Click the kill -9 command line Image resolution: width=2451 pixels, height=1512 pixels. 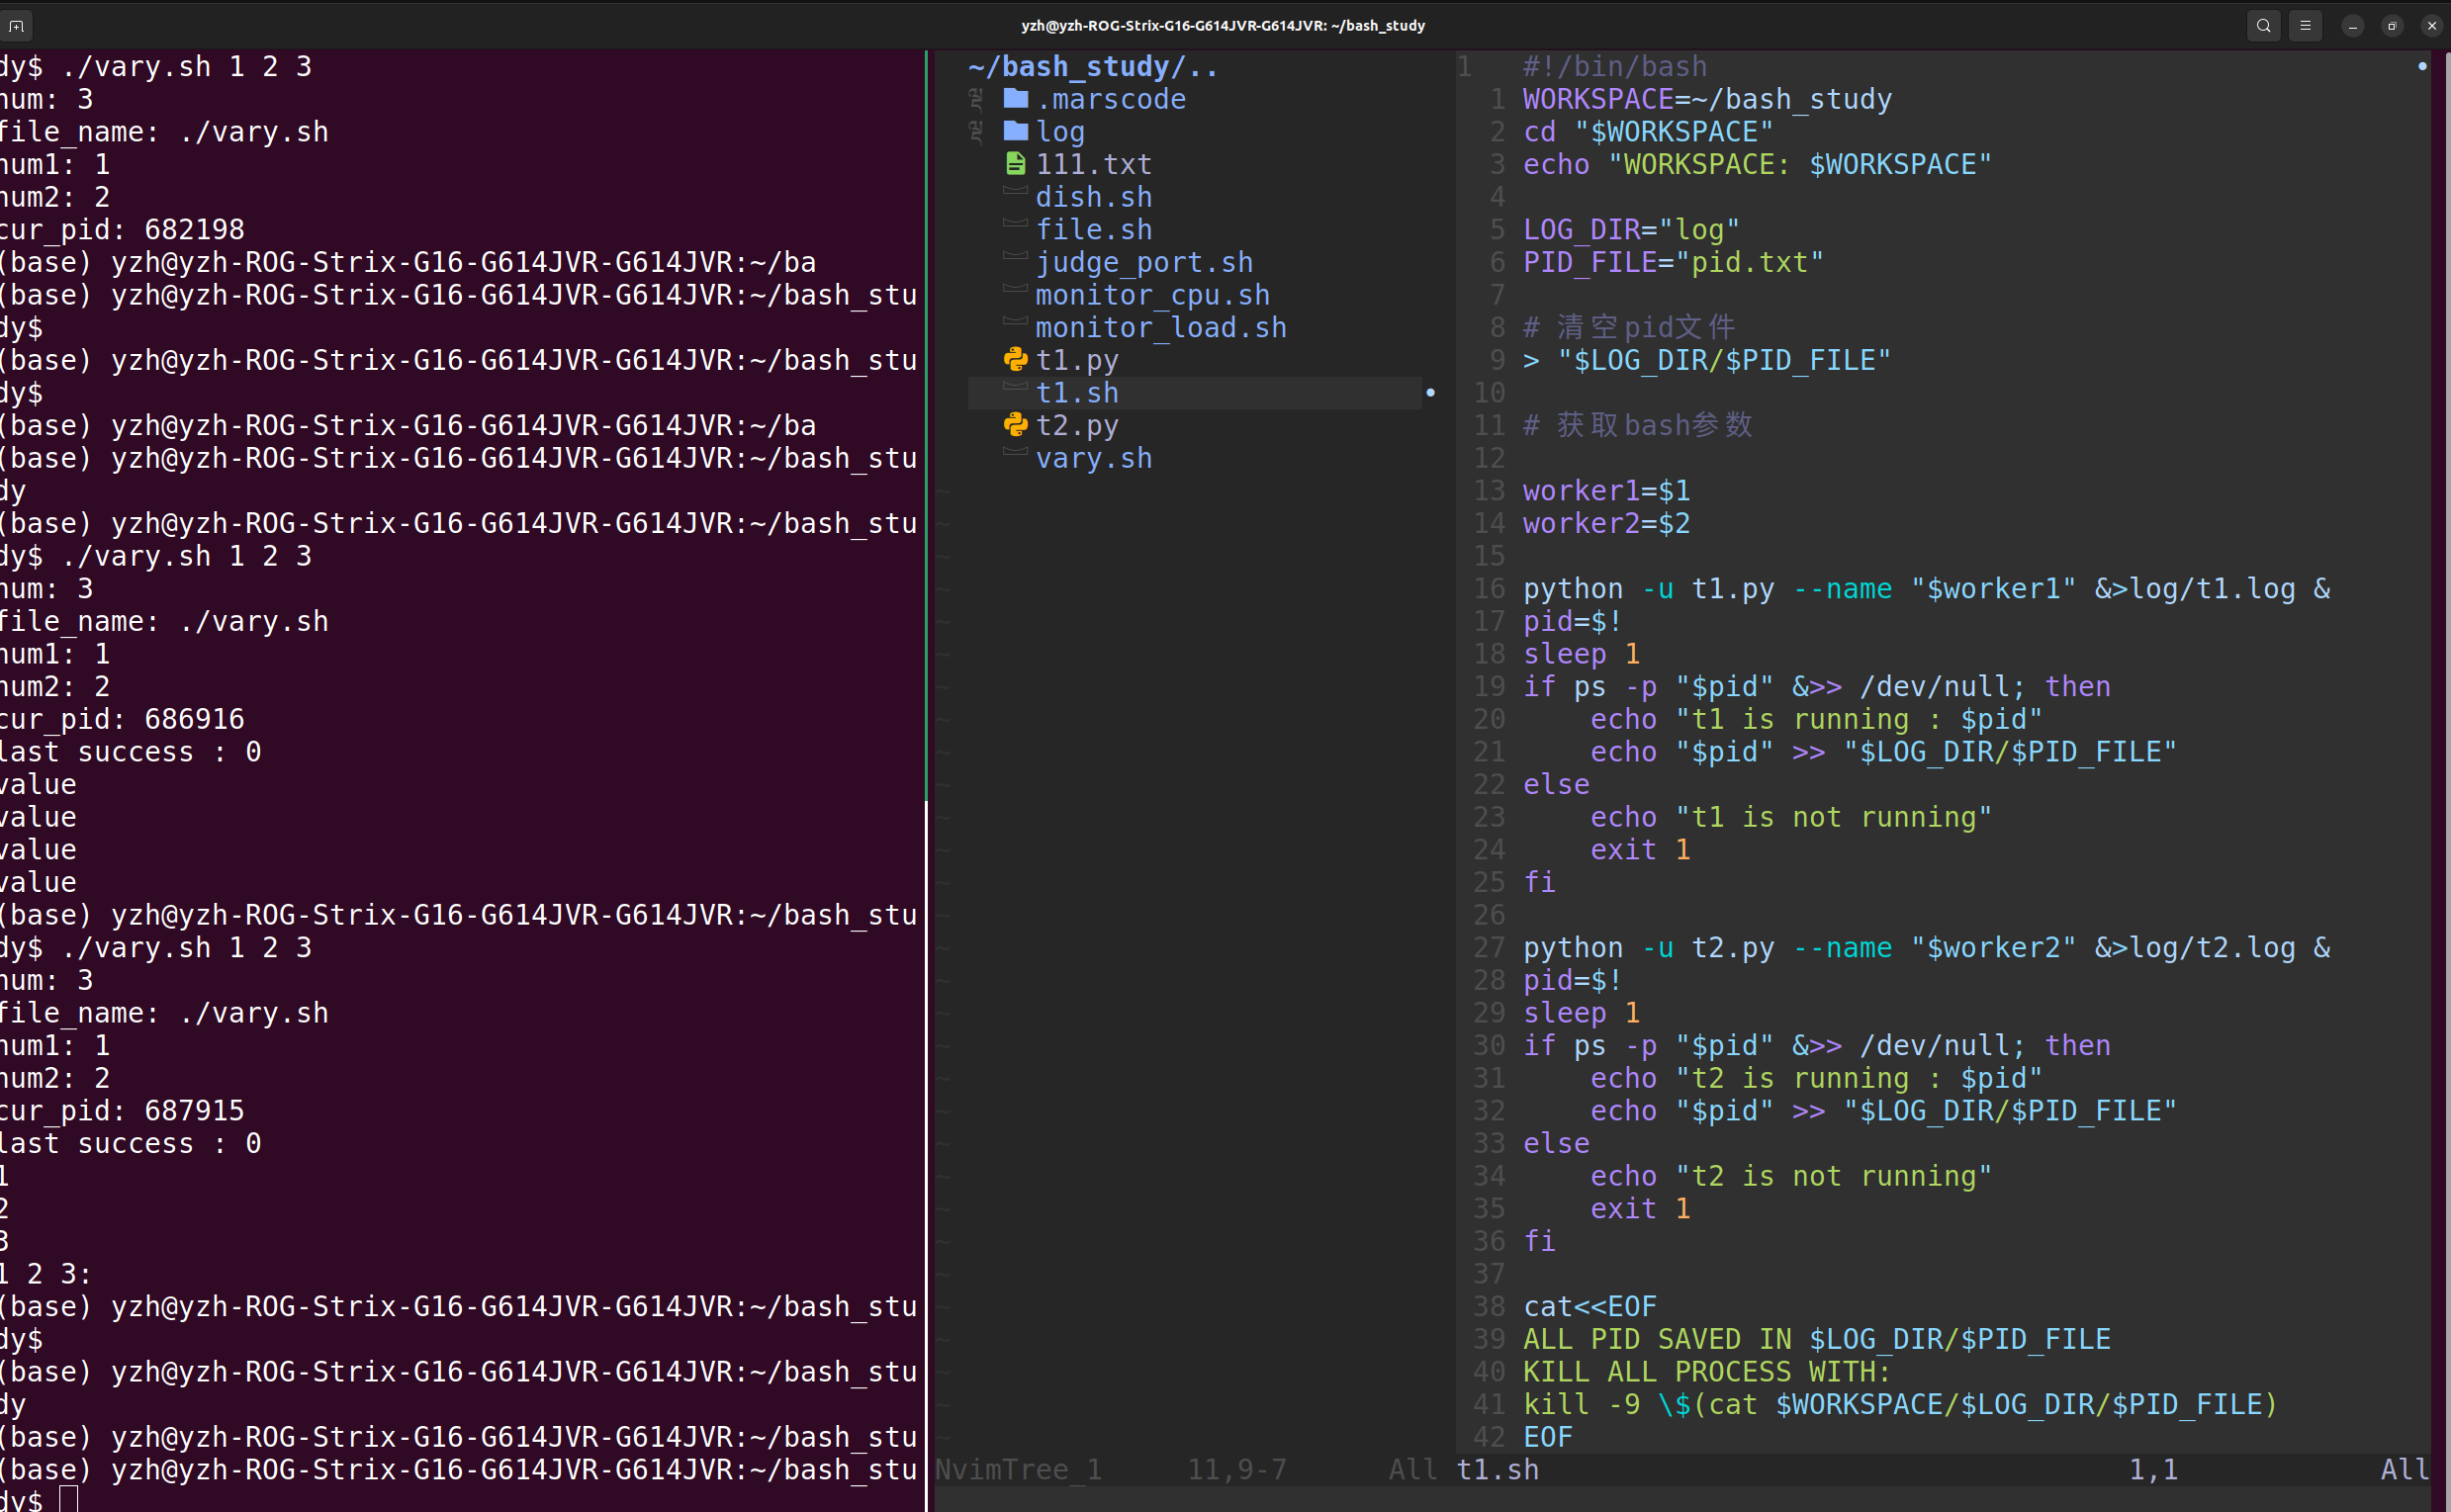pos(1900,1404)
